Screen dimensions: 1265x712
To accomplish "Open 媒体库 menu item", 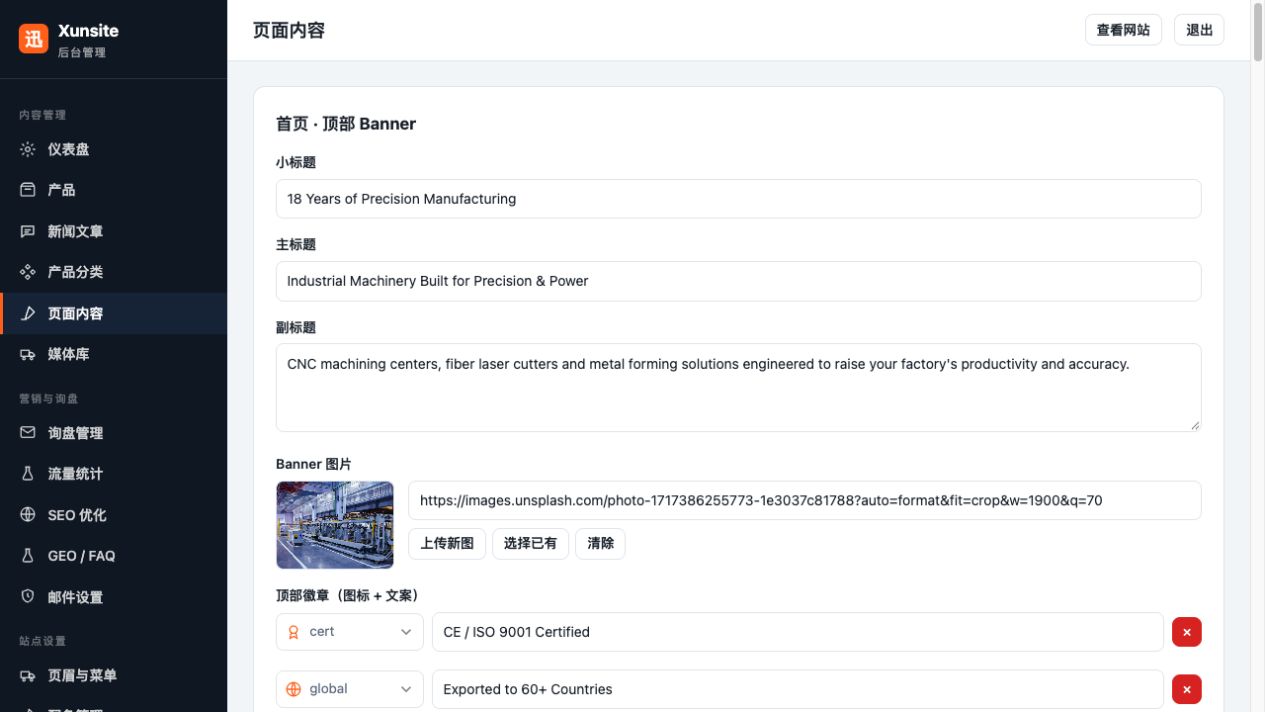I will coord(113,354).
